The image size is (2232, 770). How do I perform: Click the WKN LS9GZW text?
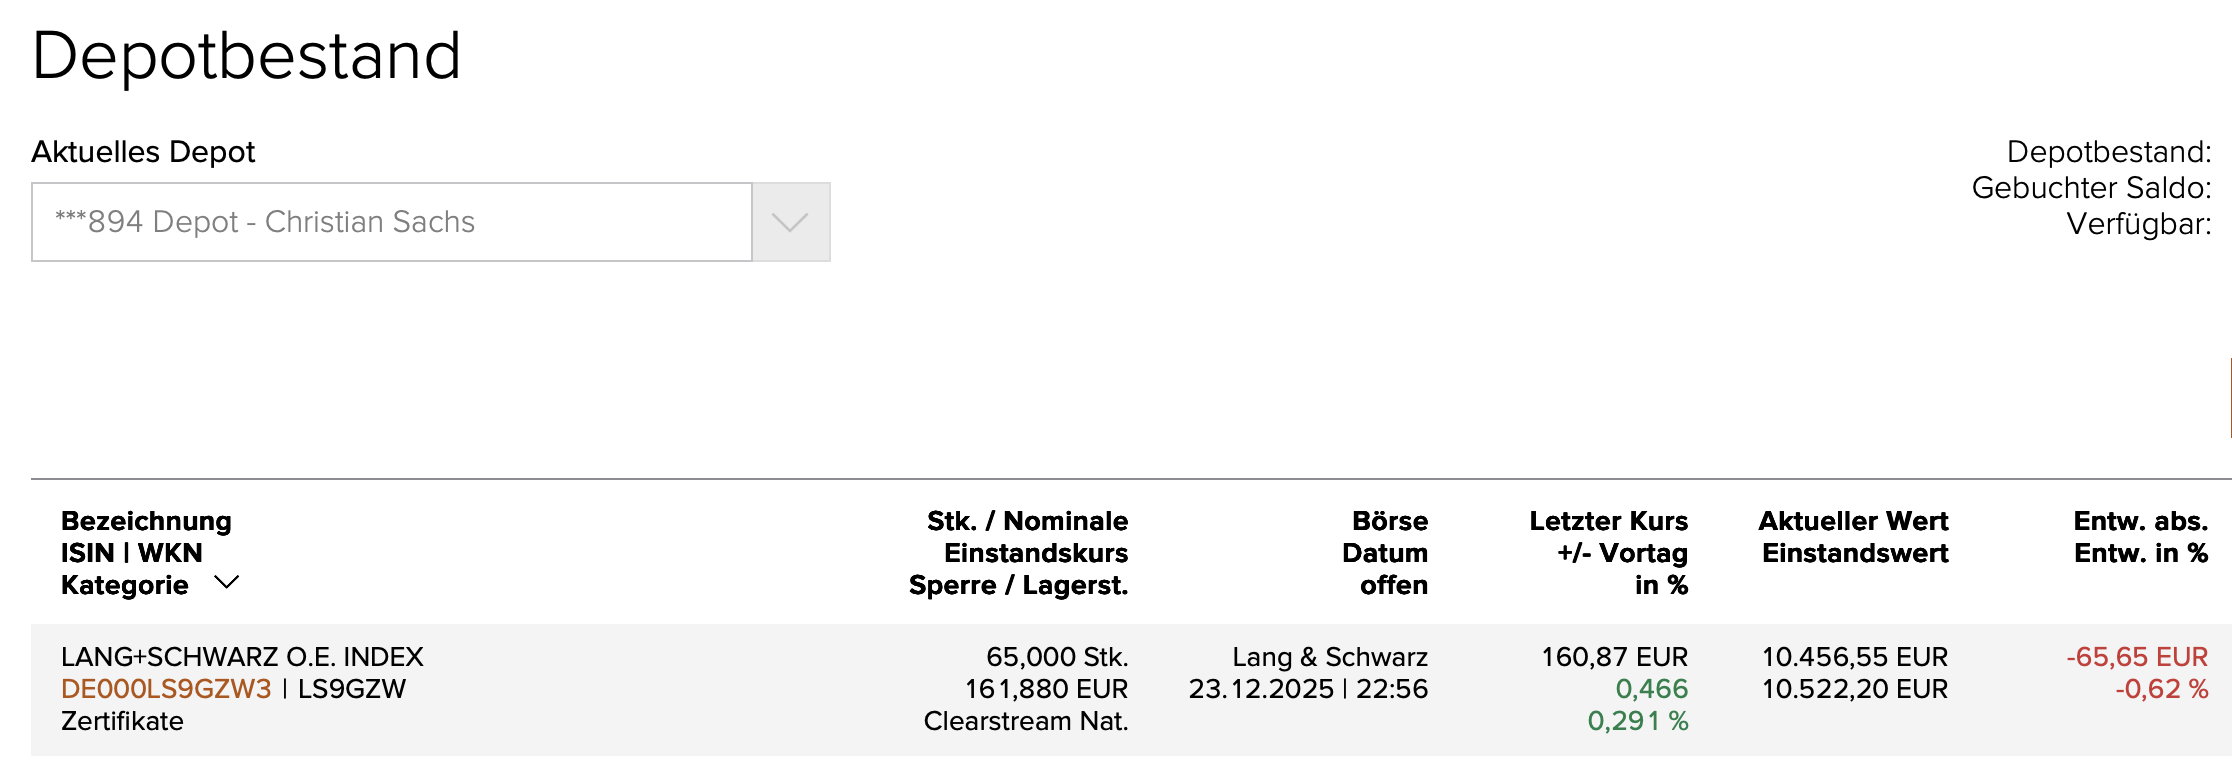[352, 689]
